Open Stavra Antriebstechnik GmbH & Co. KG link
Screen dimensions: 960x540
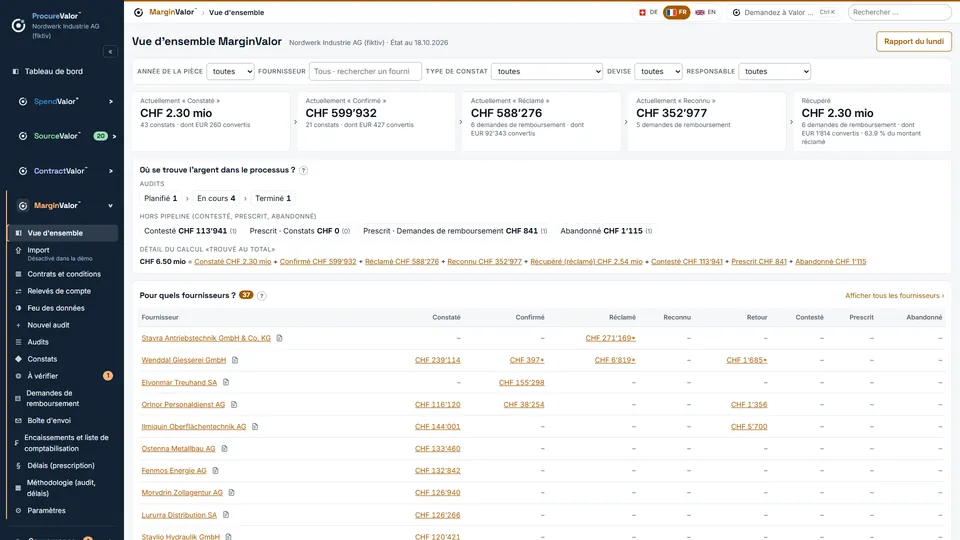206,338
